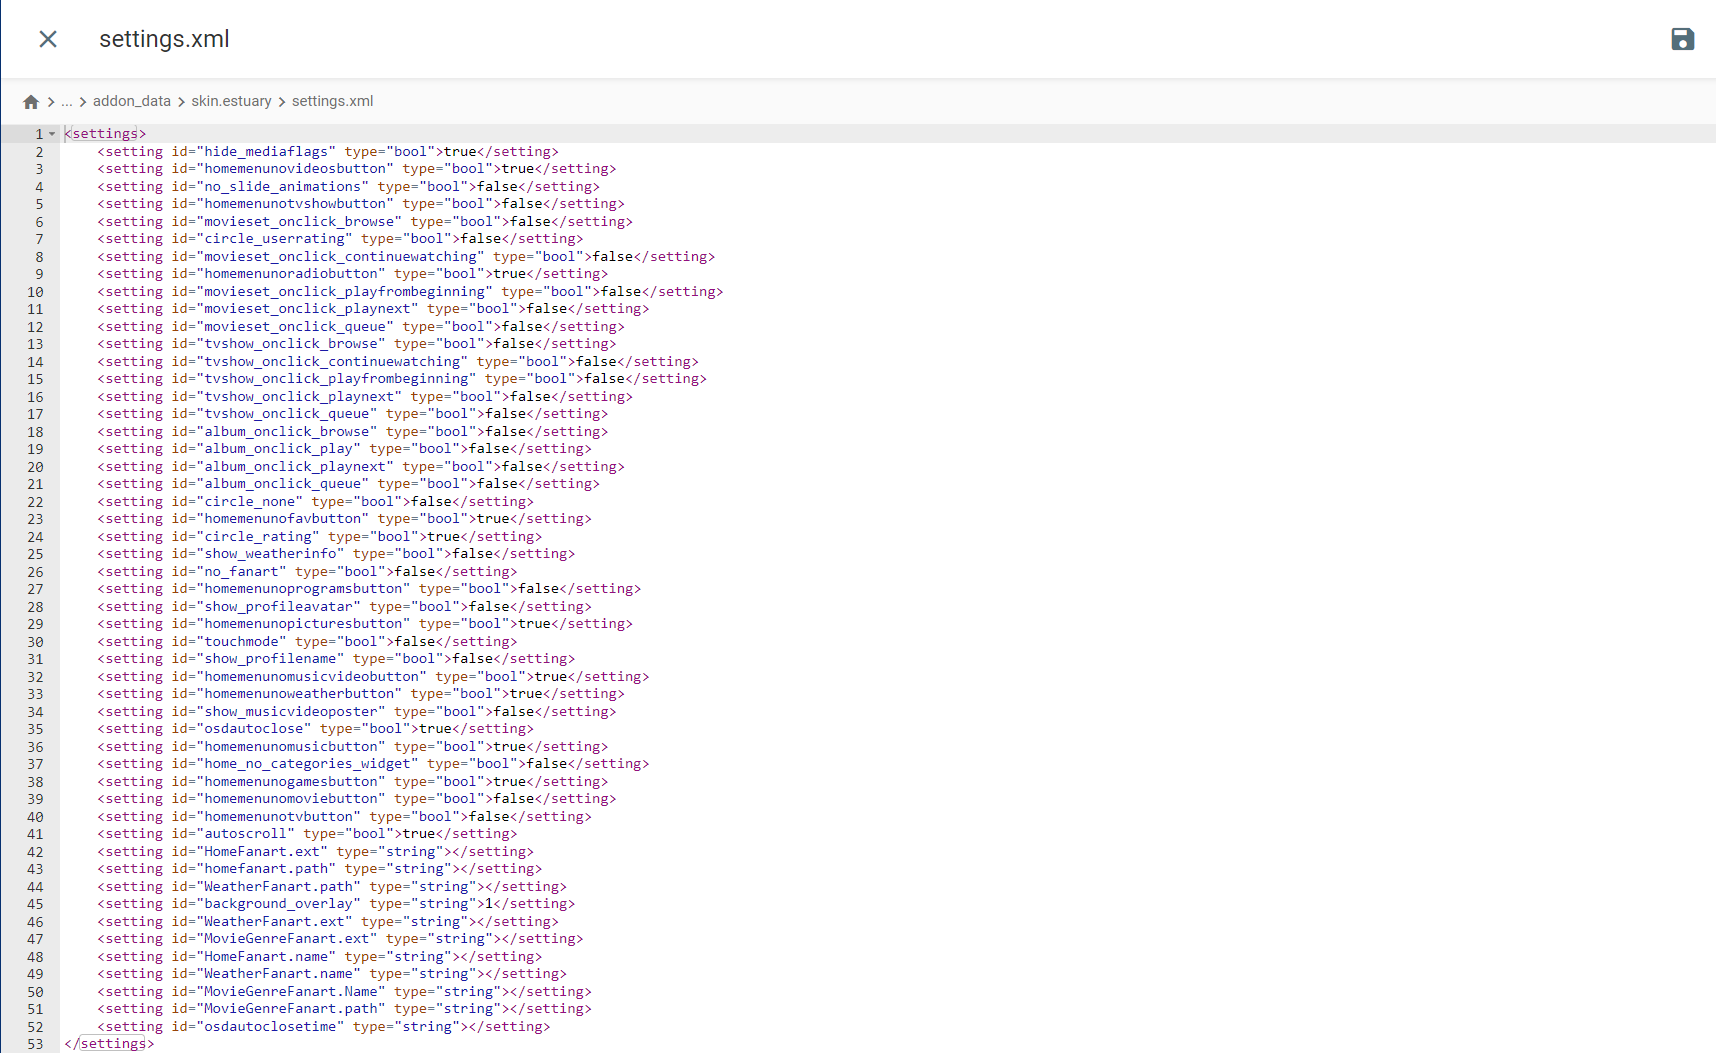1716x1053 pixels.
Task: Select the settings.xml breadcrumb item
Action: (332, 101)
